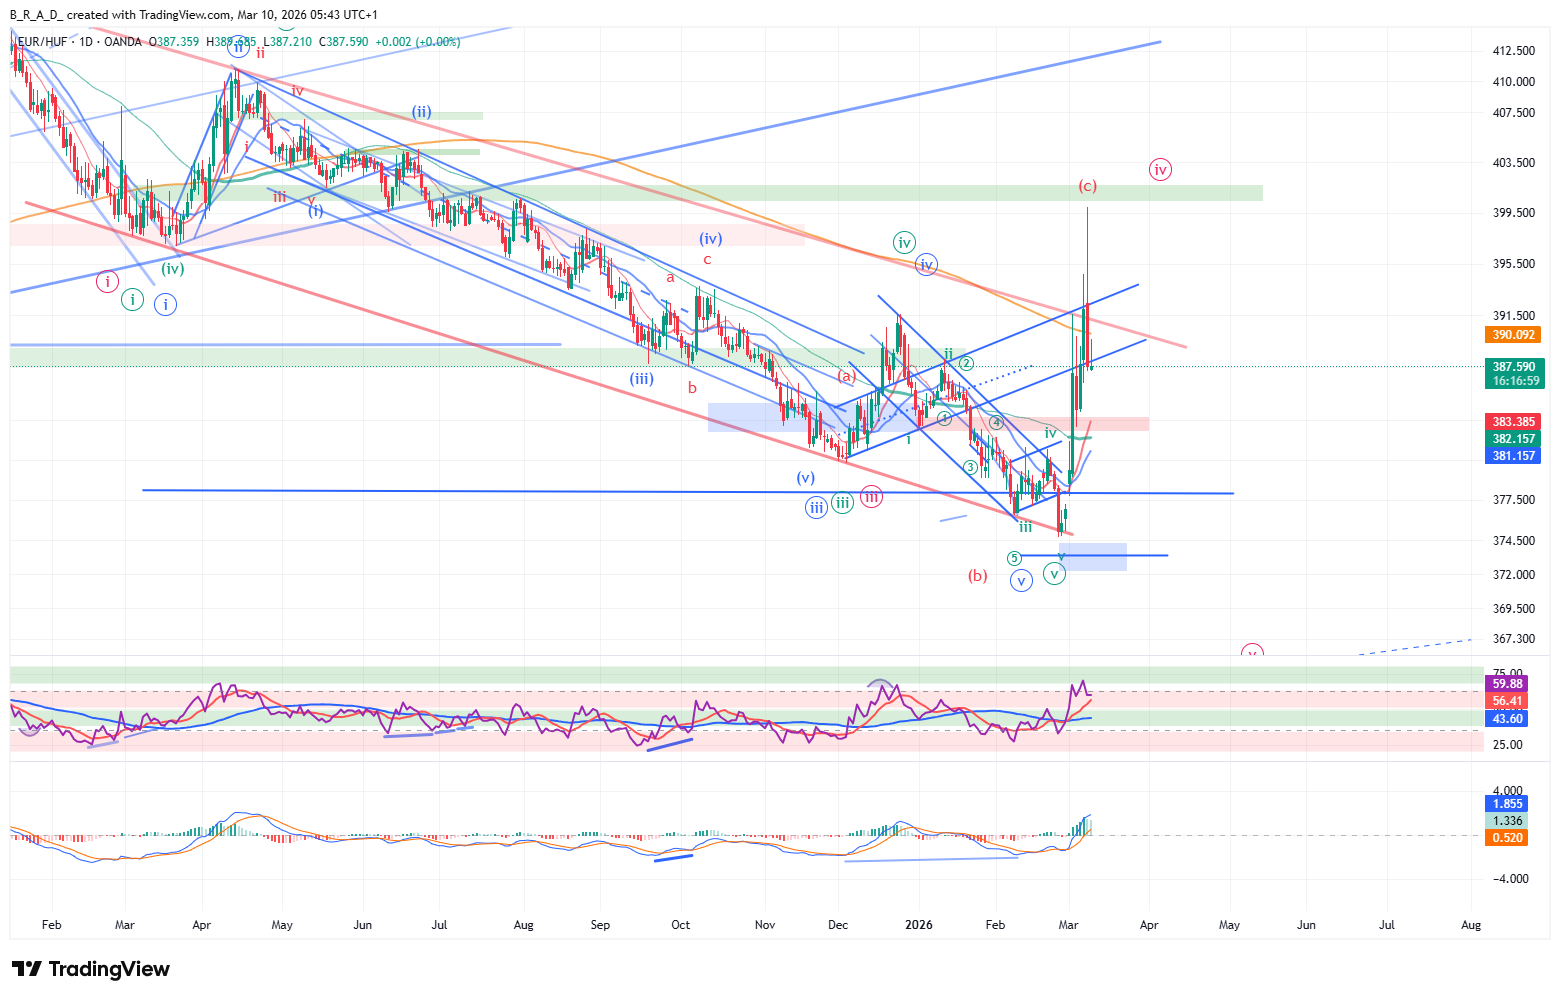Select the red (c) wave label
This screenshot has height=999, width=1560.
[x=1087, y=186]
